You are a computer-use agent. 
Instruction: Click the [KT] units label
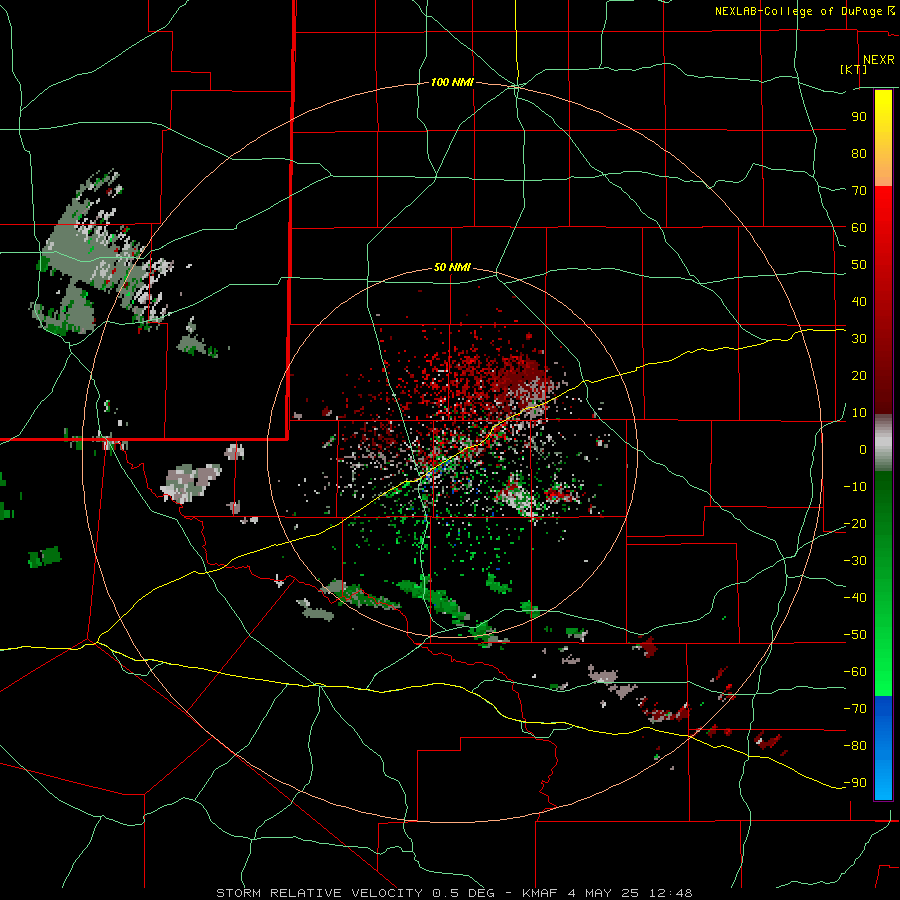(853, 69)
